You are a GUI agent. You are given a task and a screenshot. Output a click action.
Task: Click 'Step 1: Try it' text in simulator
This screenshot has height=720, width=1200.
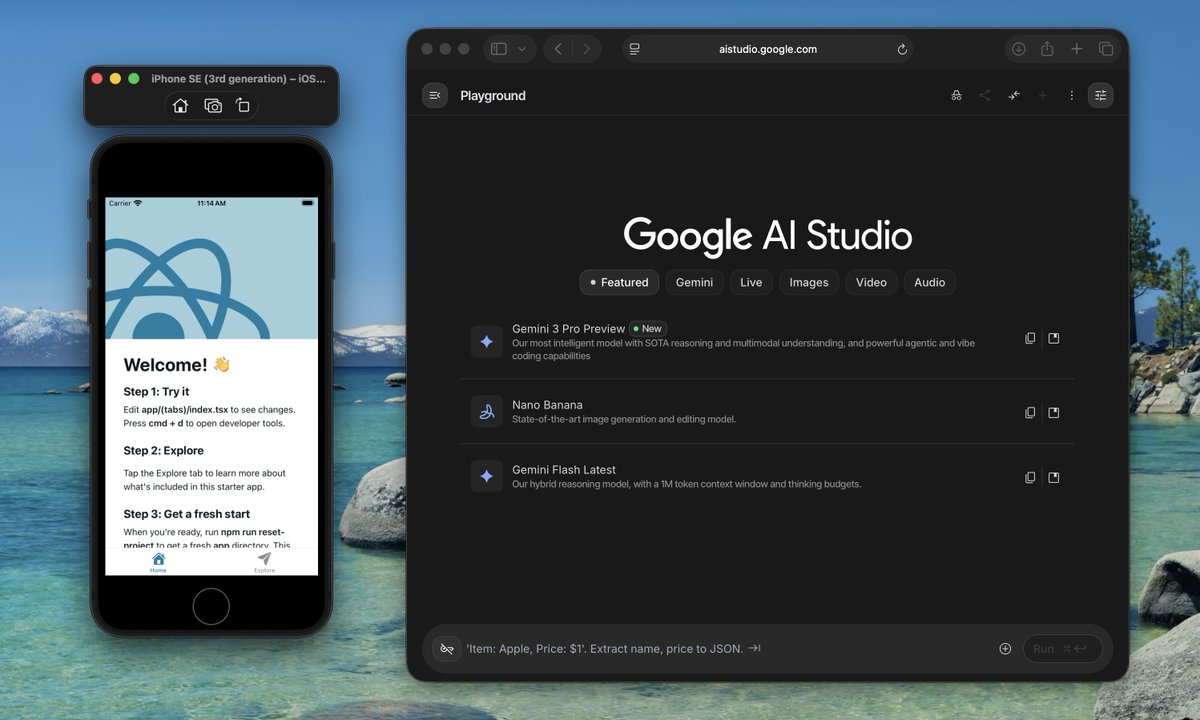click(156, 391)
